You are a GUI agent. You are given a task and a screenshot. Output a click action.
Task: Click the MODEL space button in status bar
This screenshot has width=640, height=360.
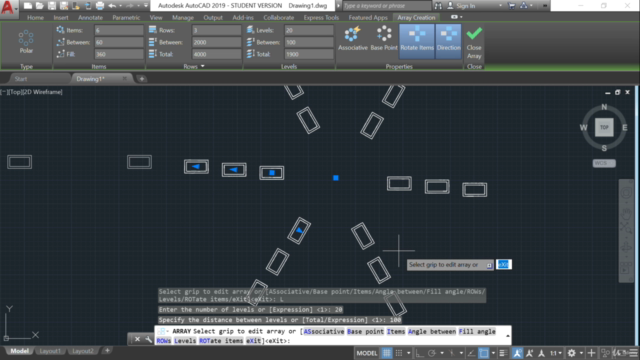(x=367, y=353)
